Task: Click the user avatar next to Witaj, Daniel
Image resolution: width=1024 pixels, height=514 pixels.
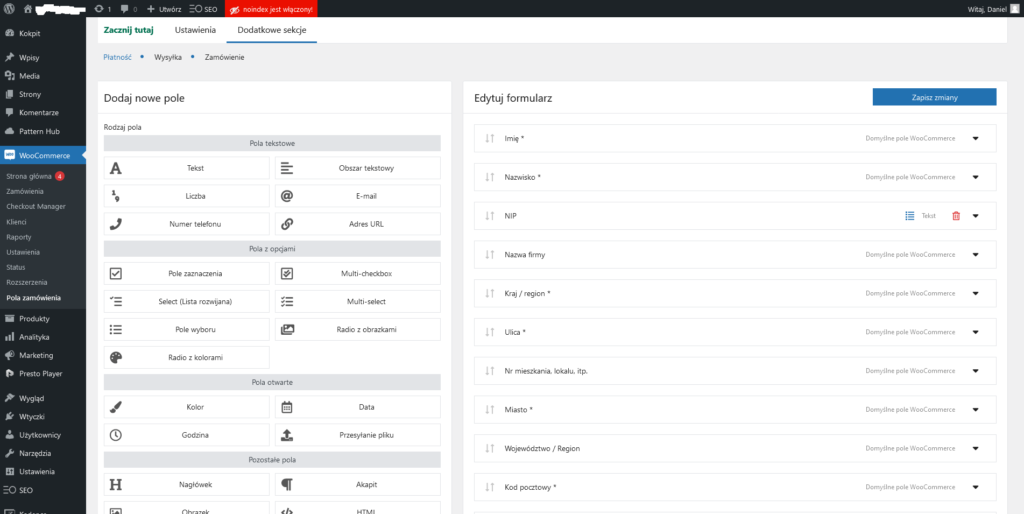Action: (1013, 9)
